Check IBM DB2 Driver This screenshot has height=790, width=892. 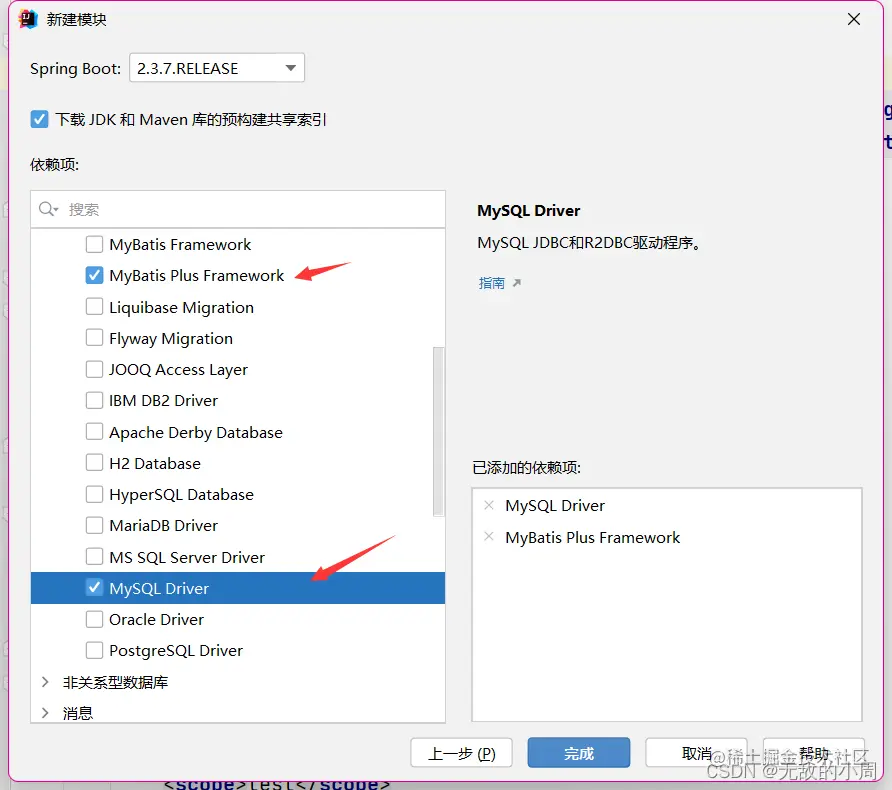point(94,400)
